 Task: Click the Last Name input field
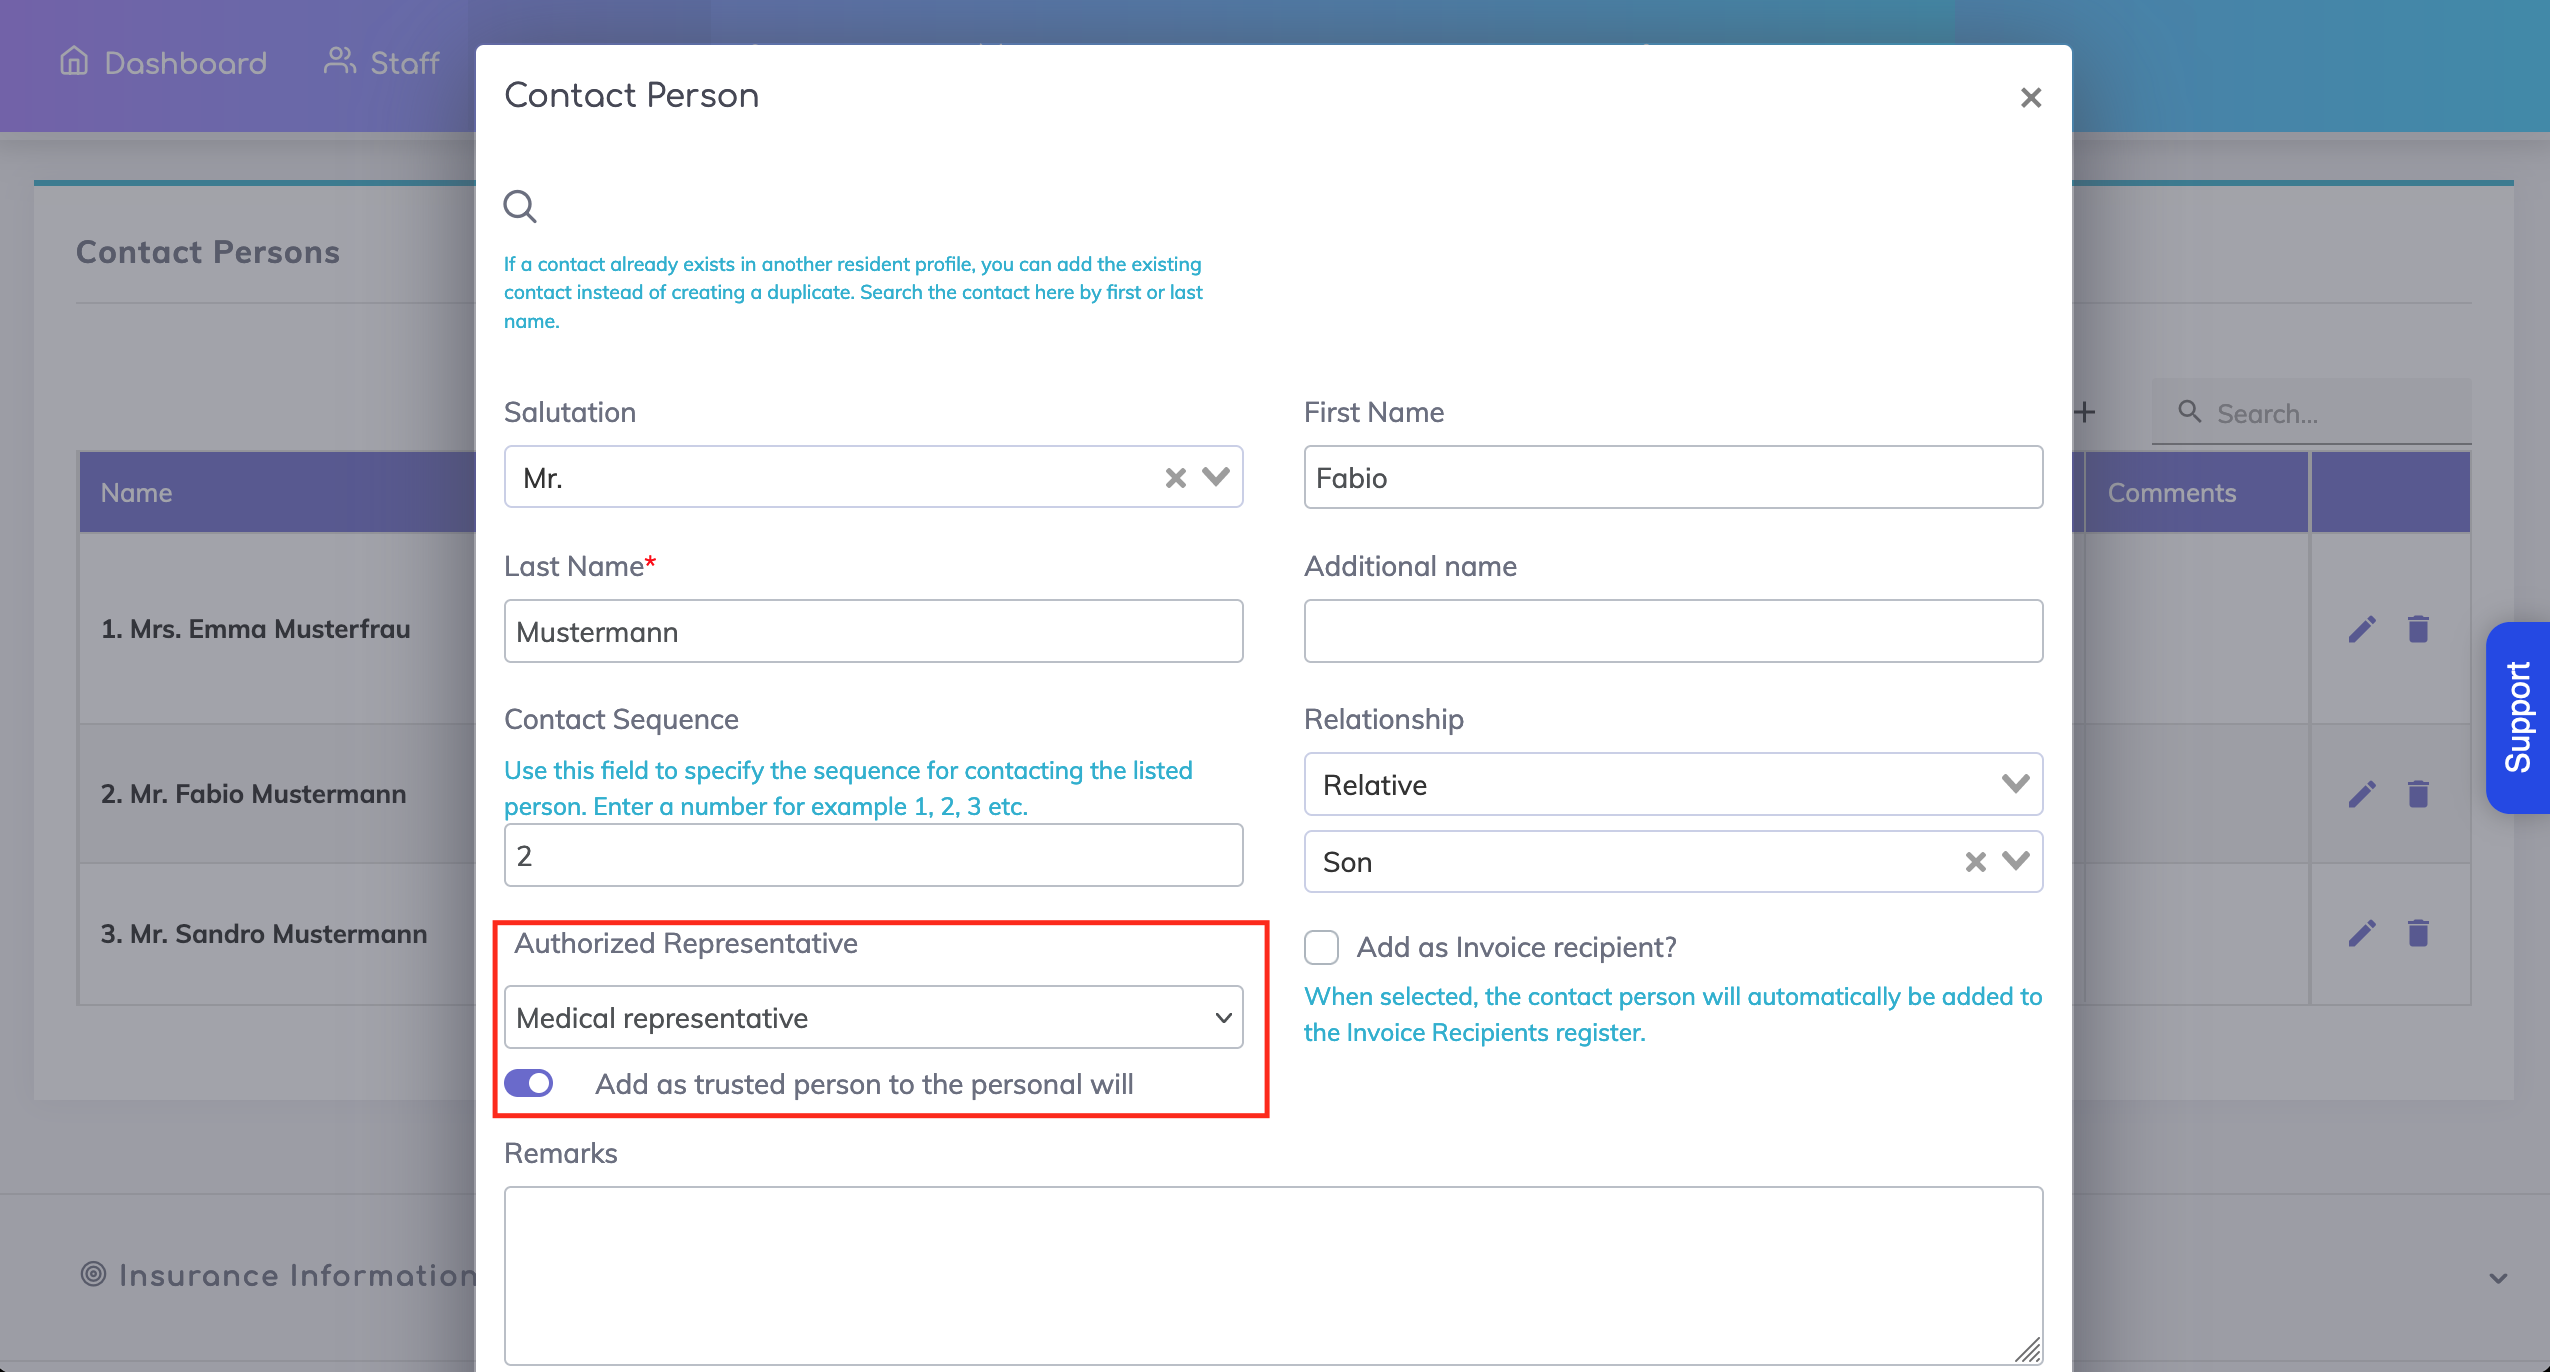pyautogui.click(x=873, y=631)
